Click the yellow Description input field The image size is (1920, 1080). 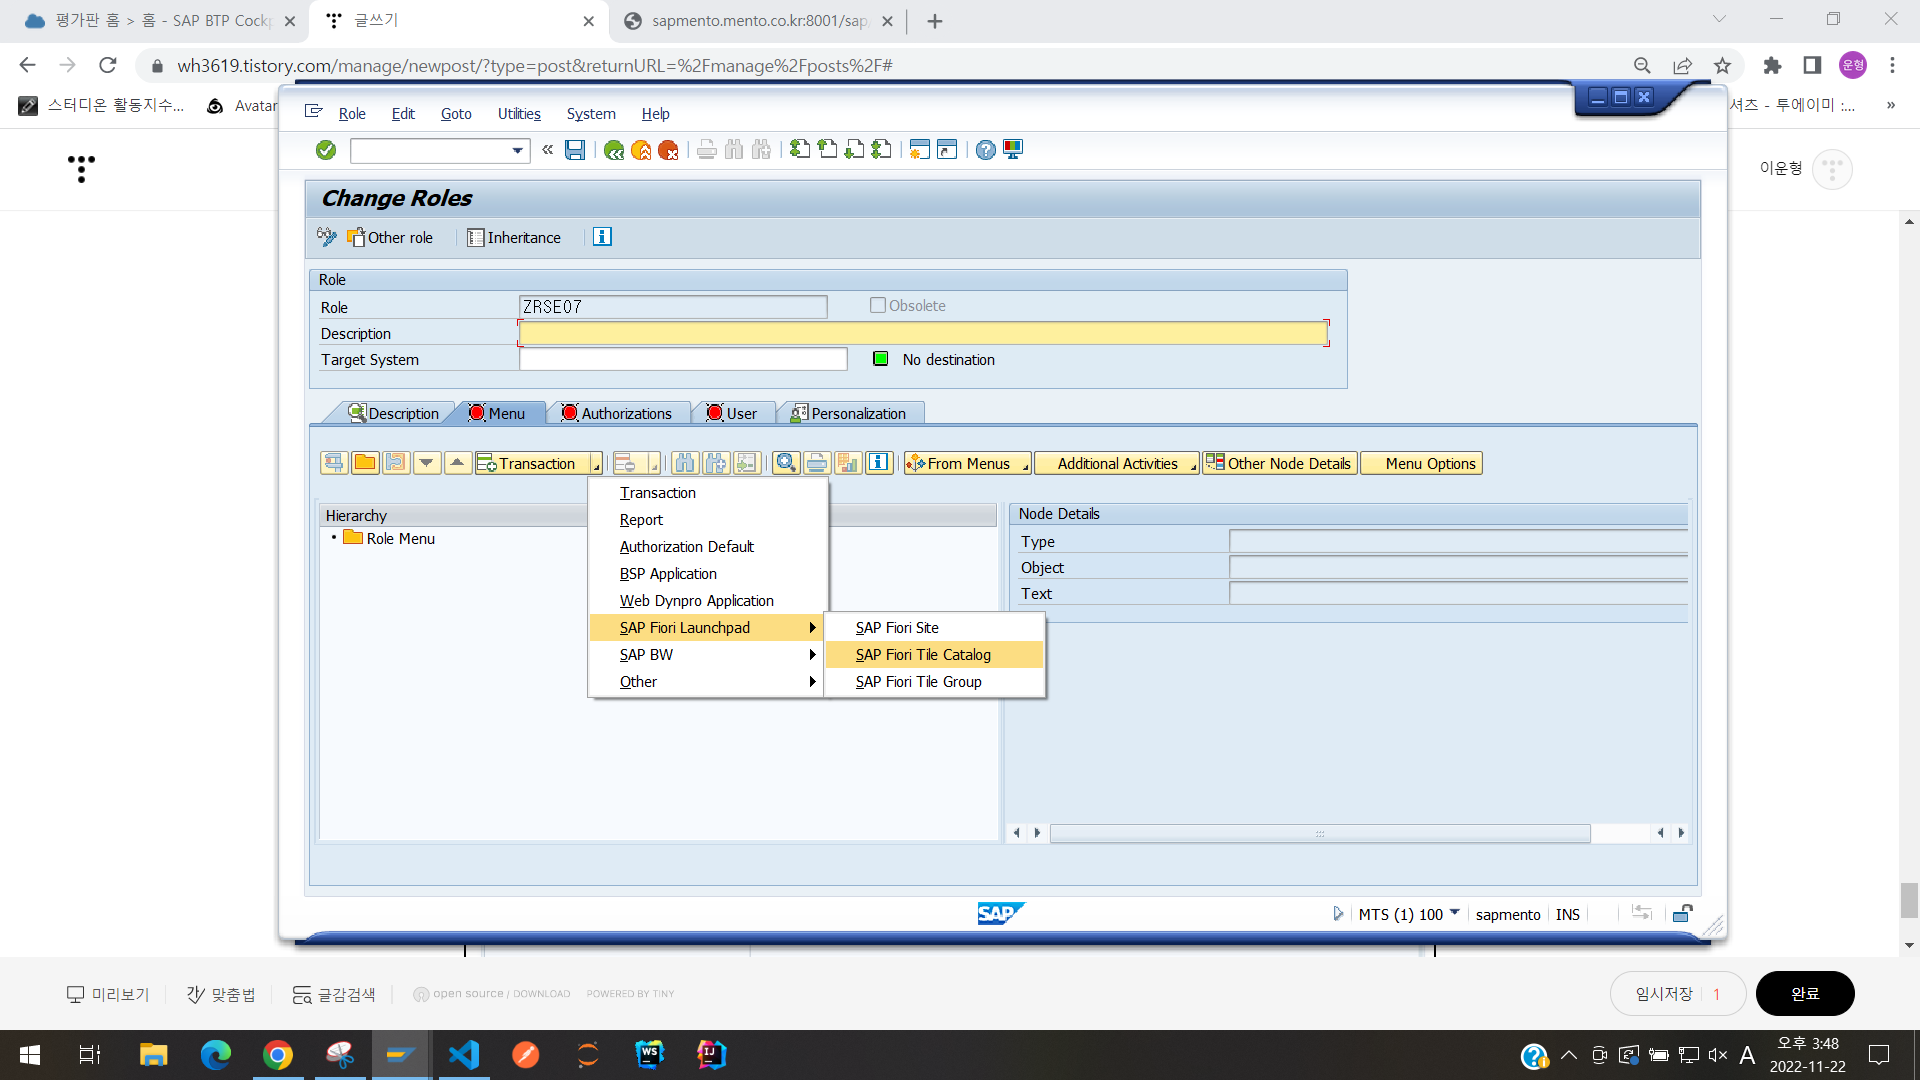(x=923, y=333)
